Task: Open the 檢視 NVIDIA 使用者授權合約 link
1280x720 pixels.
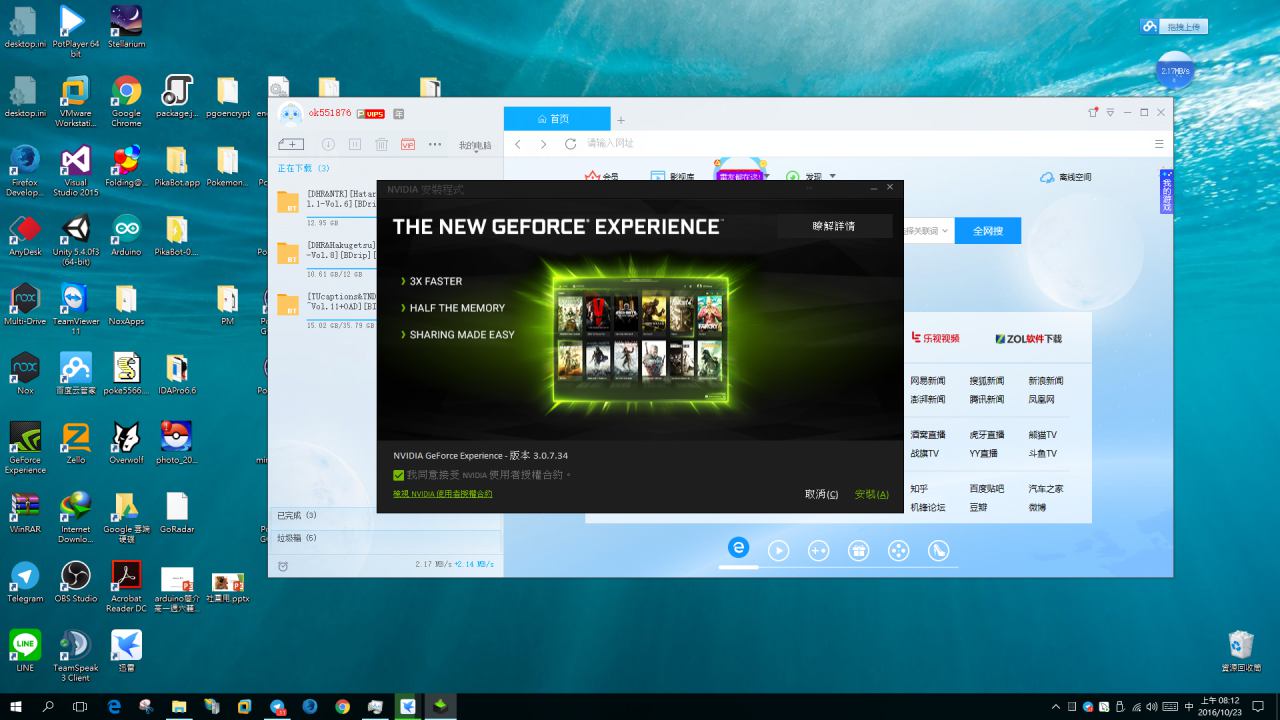Action: 443,493
